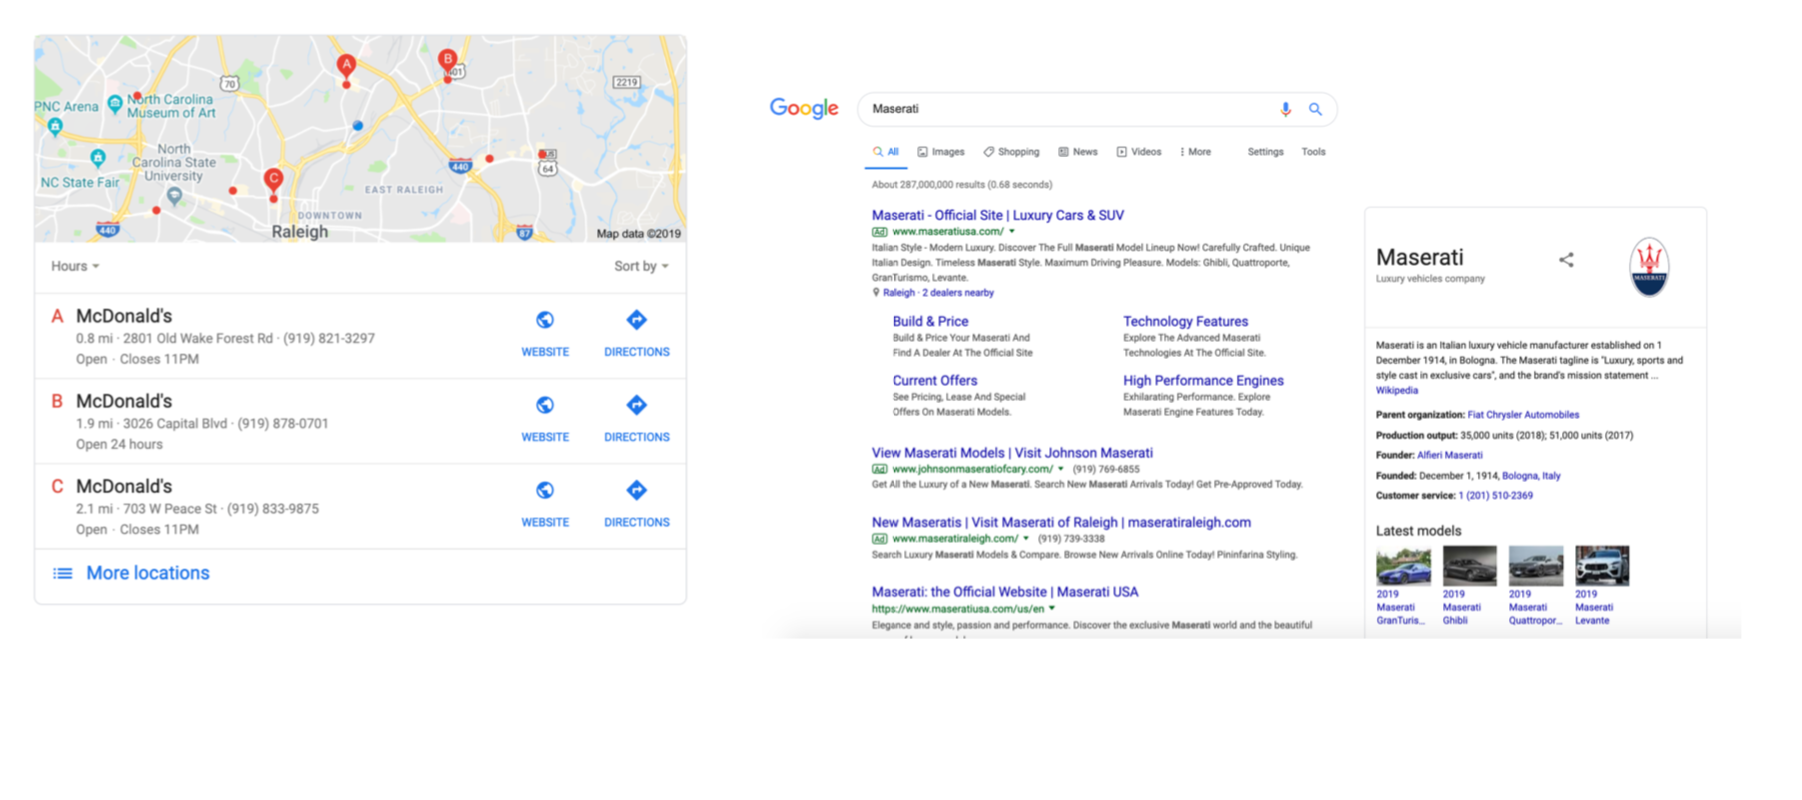Image resolution: width=1802 pixels, height=800 pixels.
Task: Click the North Carolina Museum of Art marker
Action: click(x=115, y=103)
